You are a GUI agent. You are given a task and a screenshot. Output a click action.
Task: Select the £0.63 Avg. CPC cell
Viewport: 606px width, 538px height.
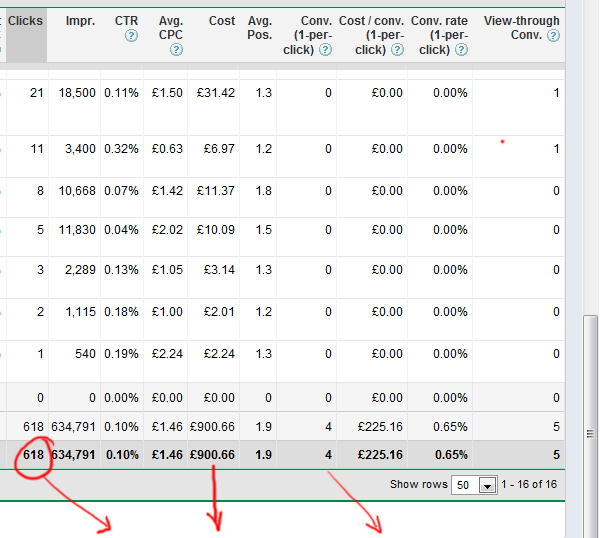pyautogui.click(x=167, y=149)
